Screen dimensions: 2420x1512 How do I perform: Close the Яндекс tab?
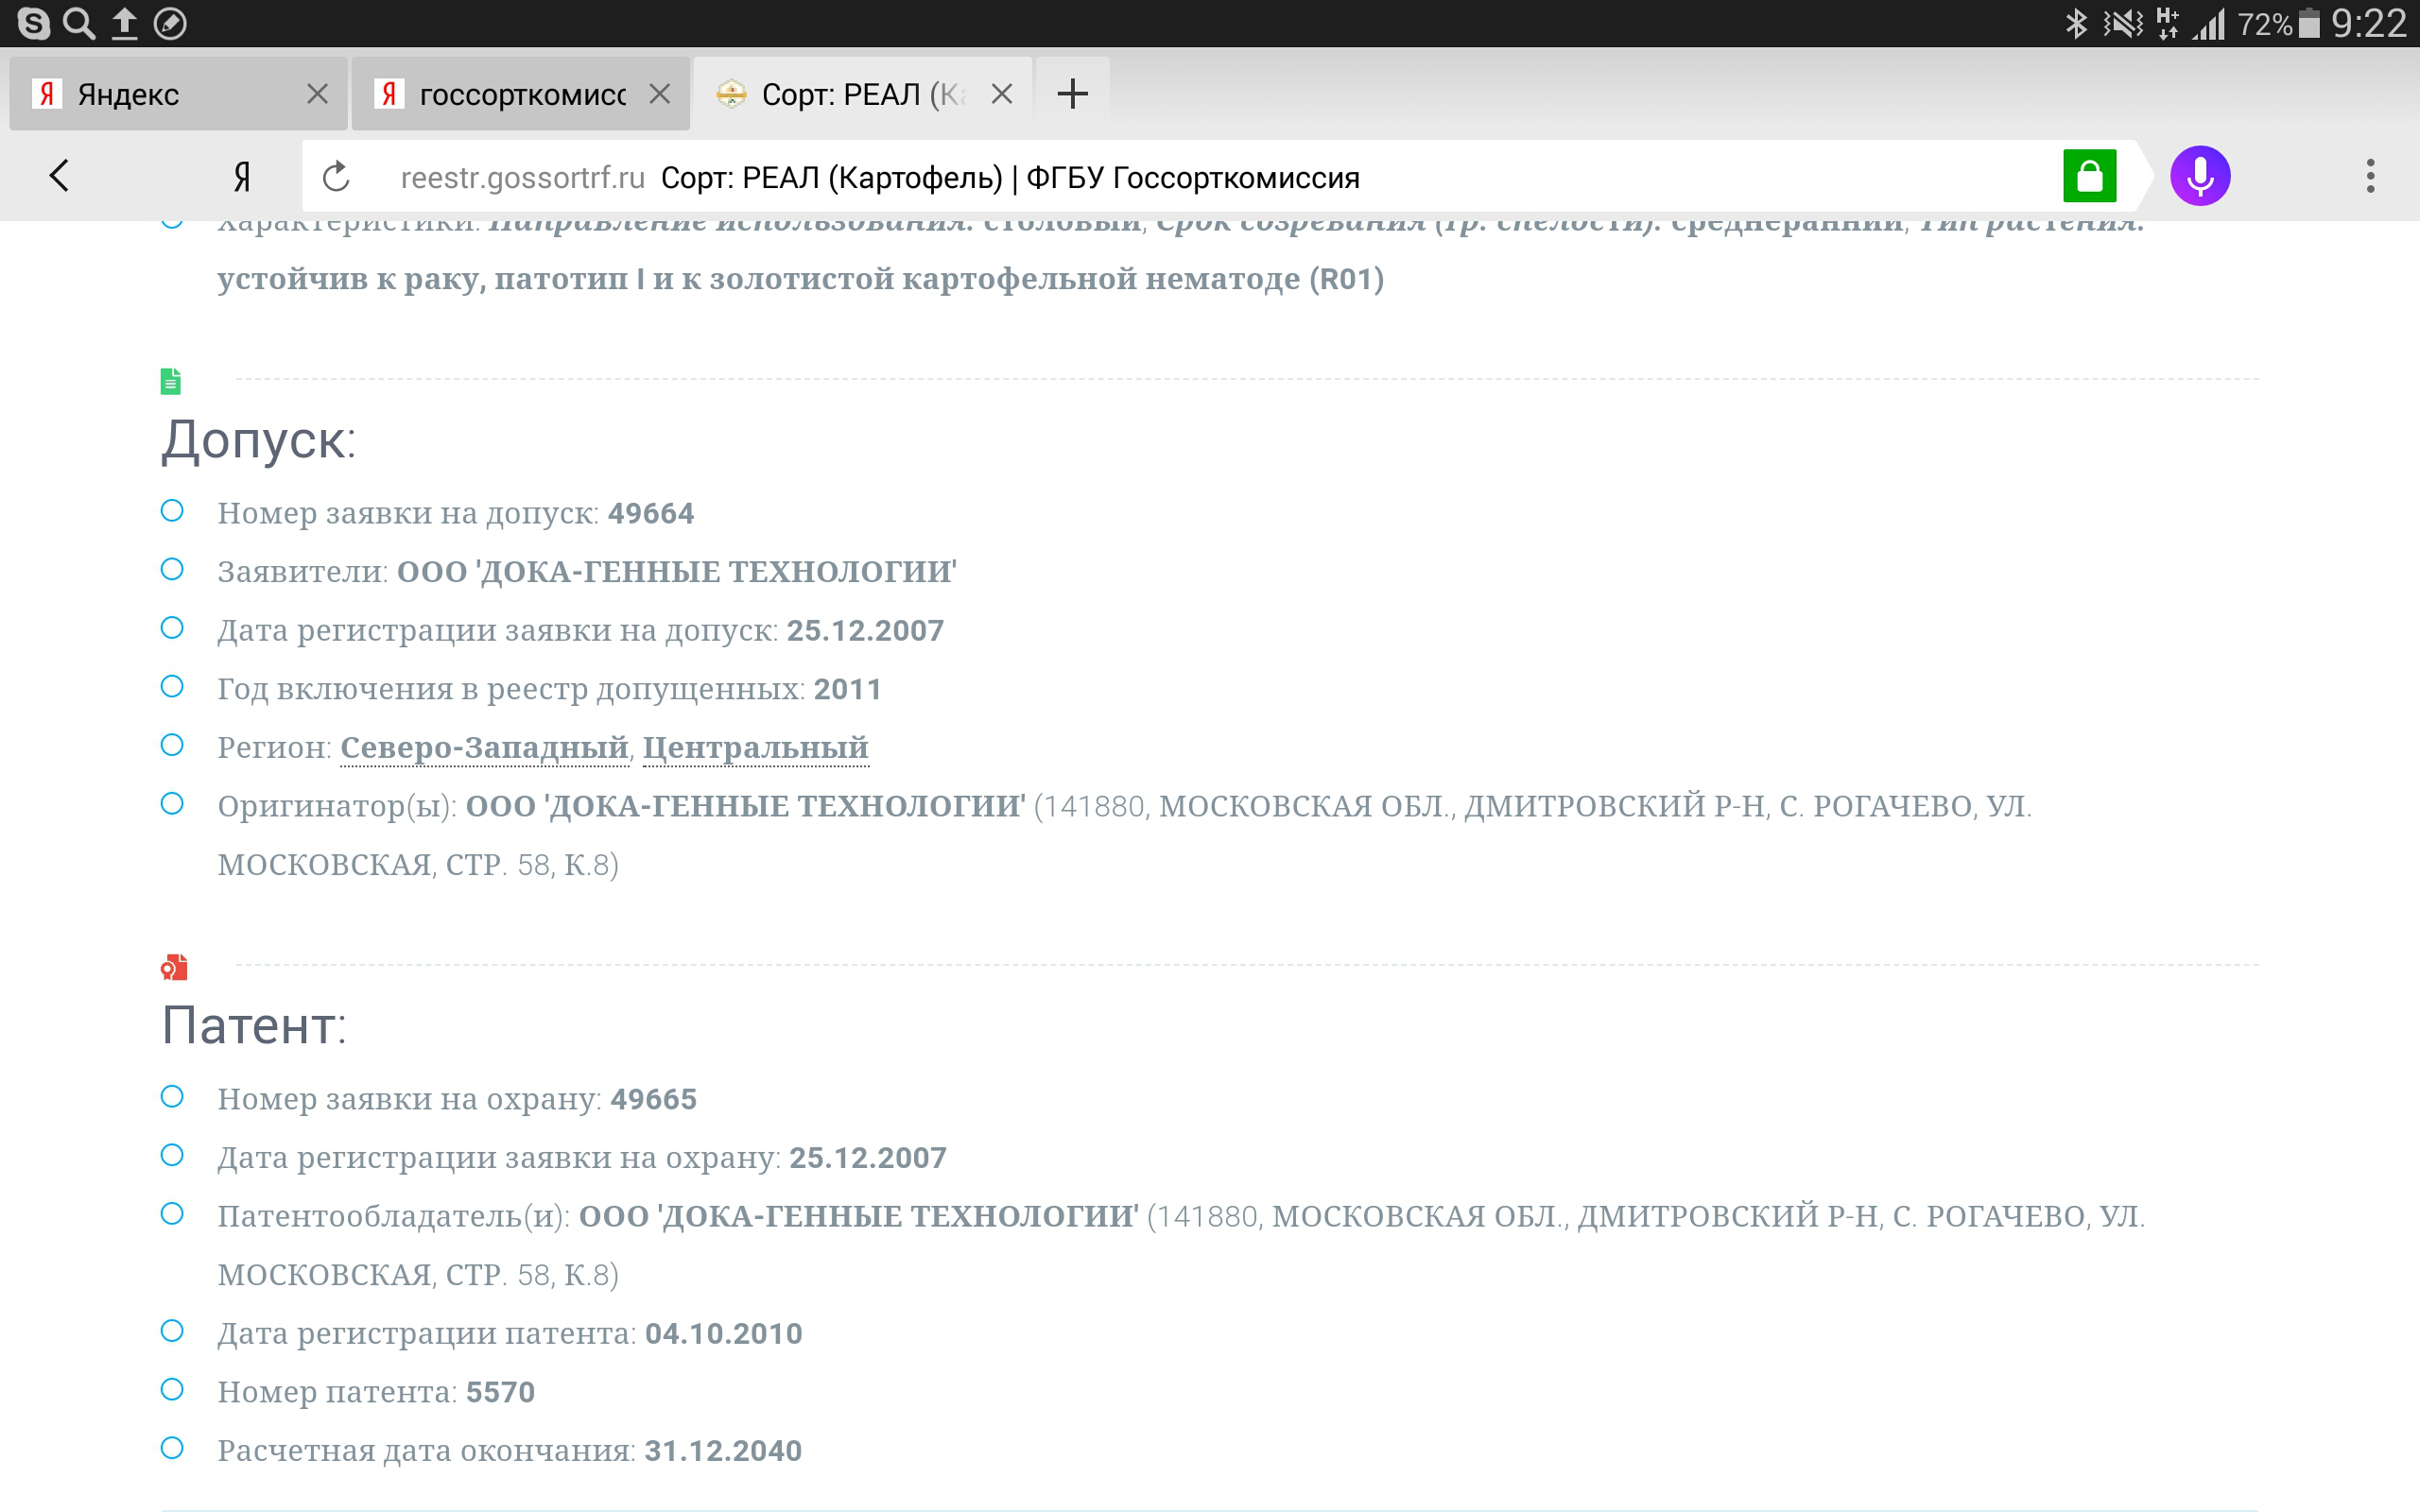click(317, 94)
